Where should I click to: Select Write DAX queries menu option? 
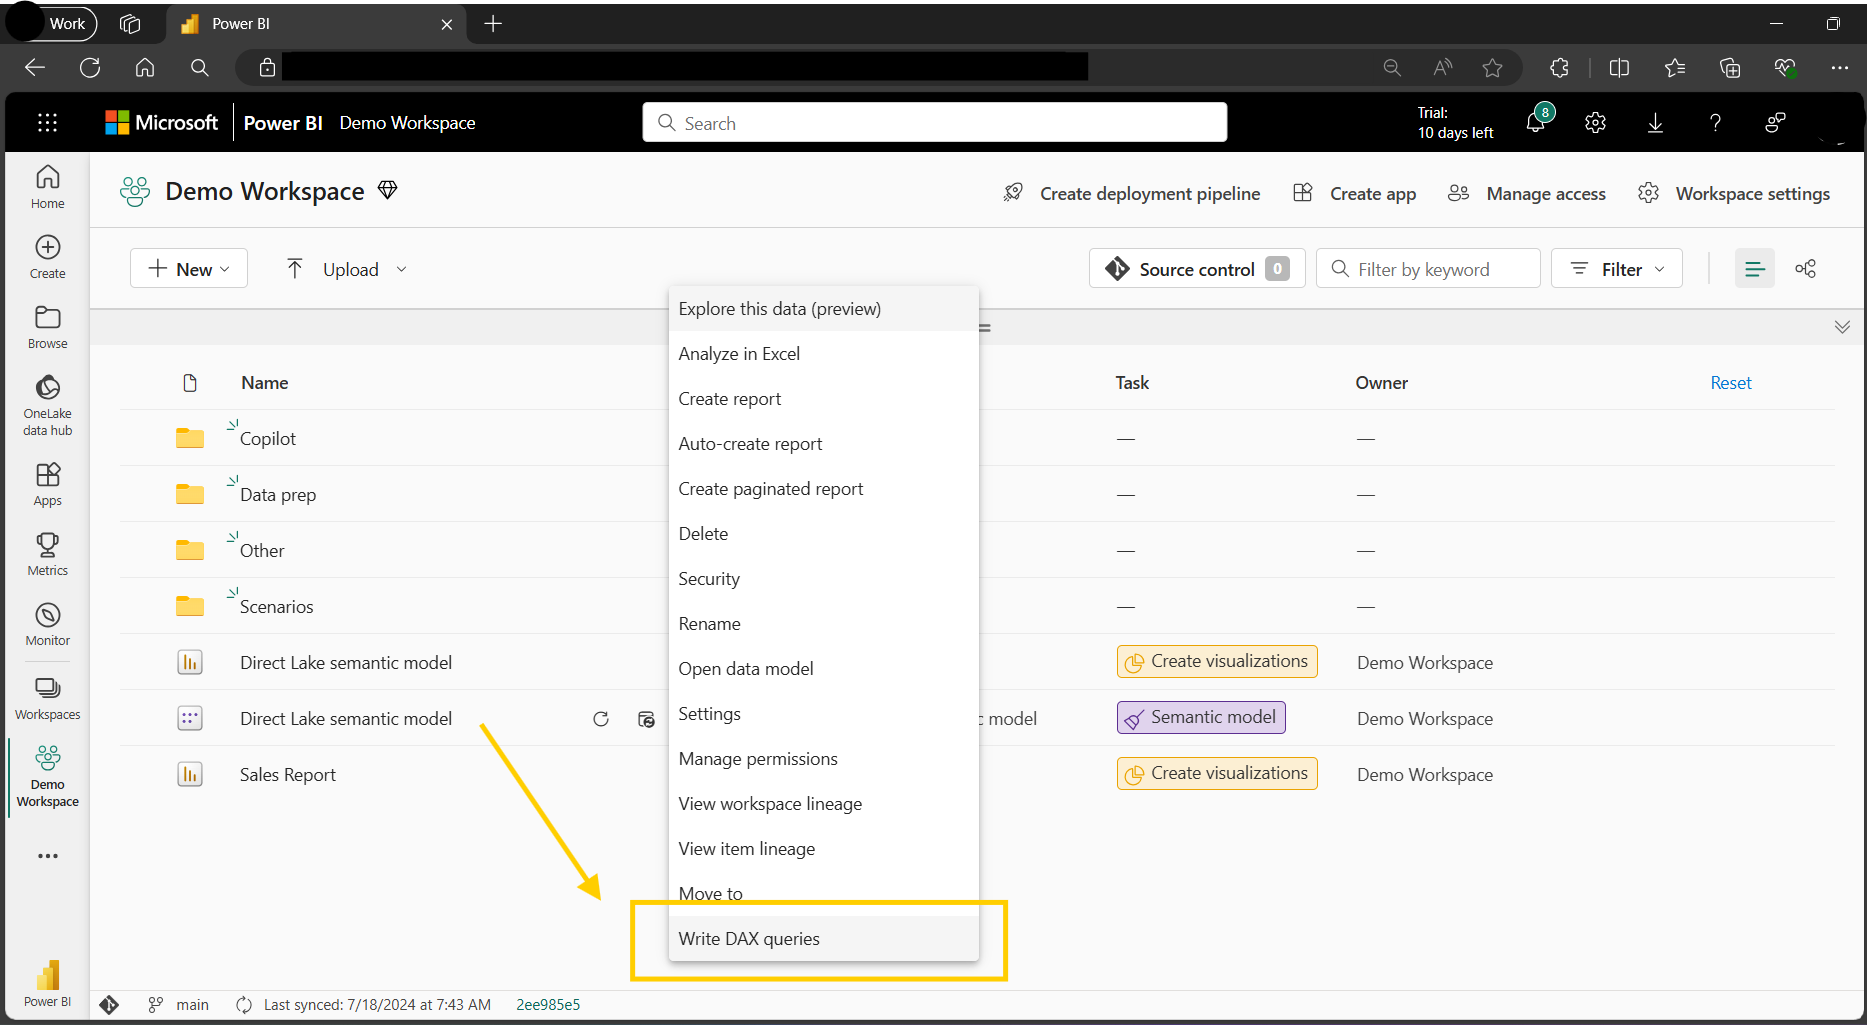click(x=749, y=939)
